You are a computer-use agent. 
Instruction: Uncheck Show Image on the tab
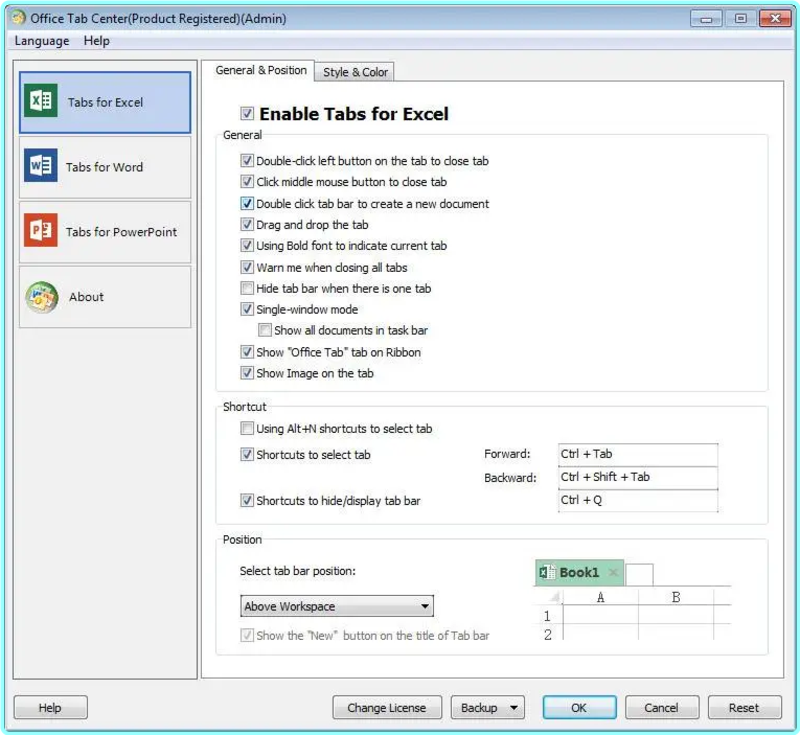point(247,373)
